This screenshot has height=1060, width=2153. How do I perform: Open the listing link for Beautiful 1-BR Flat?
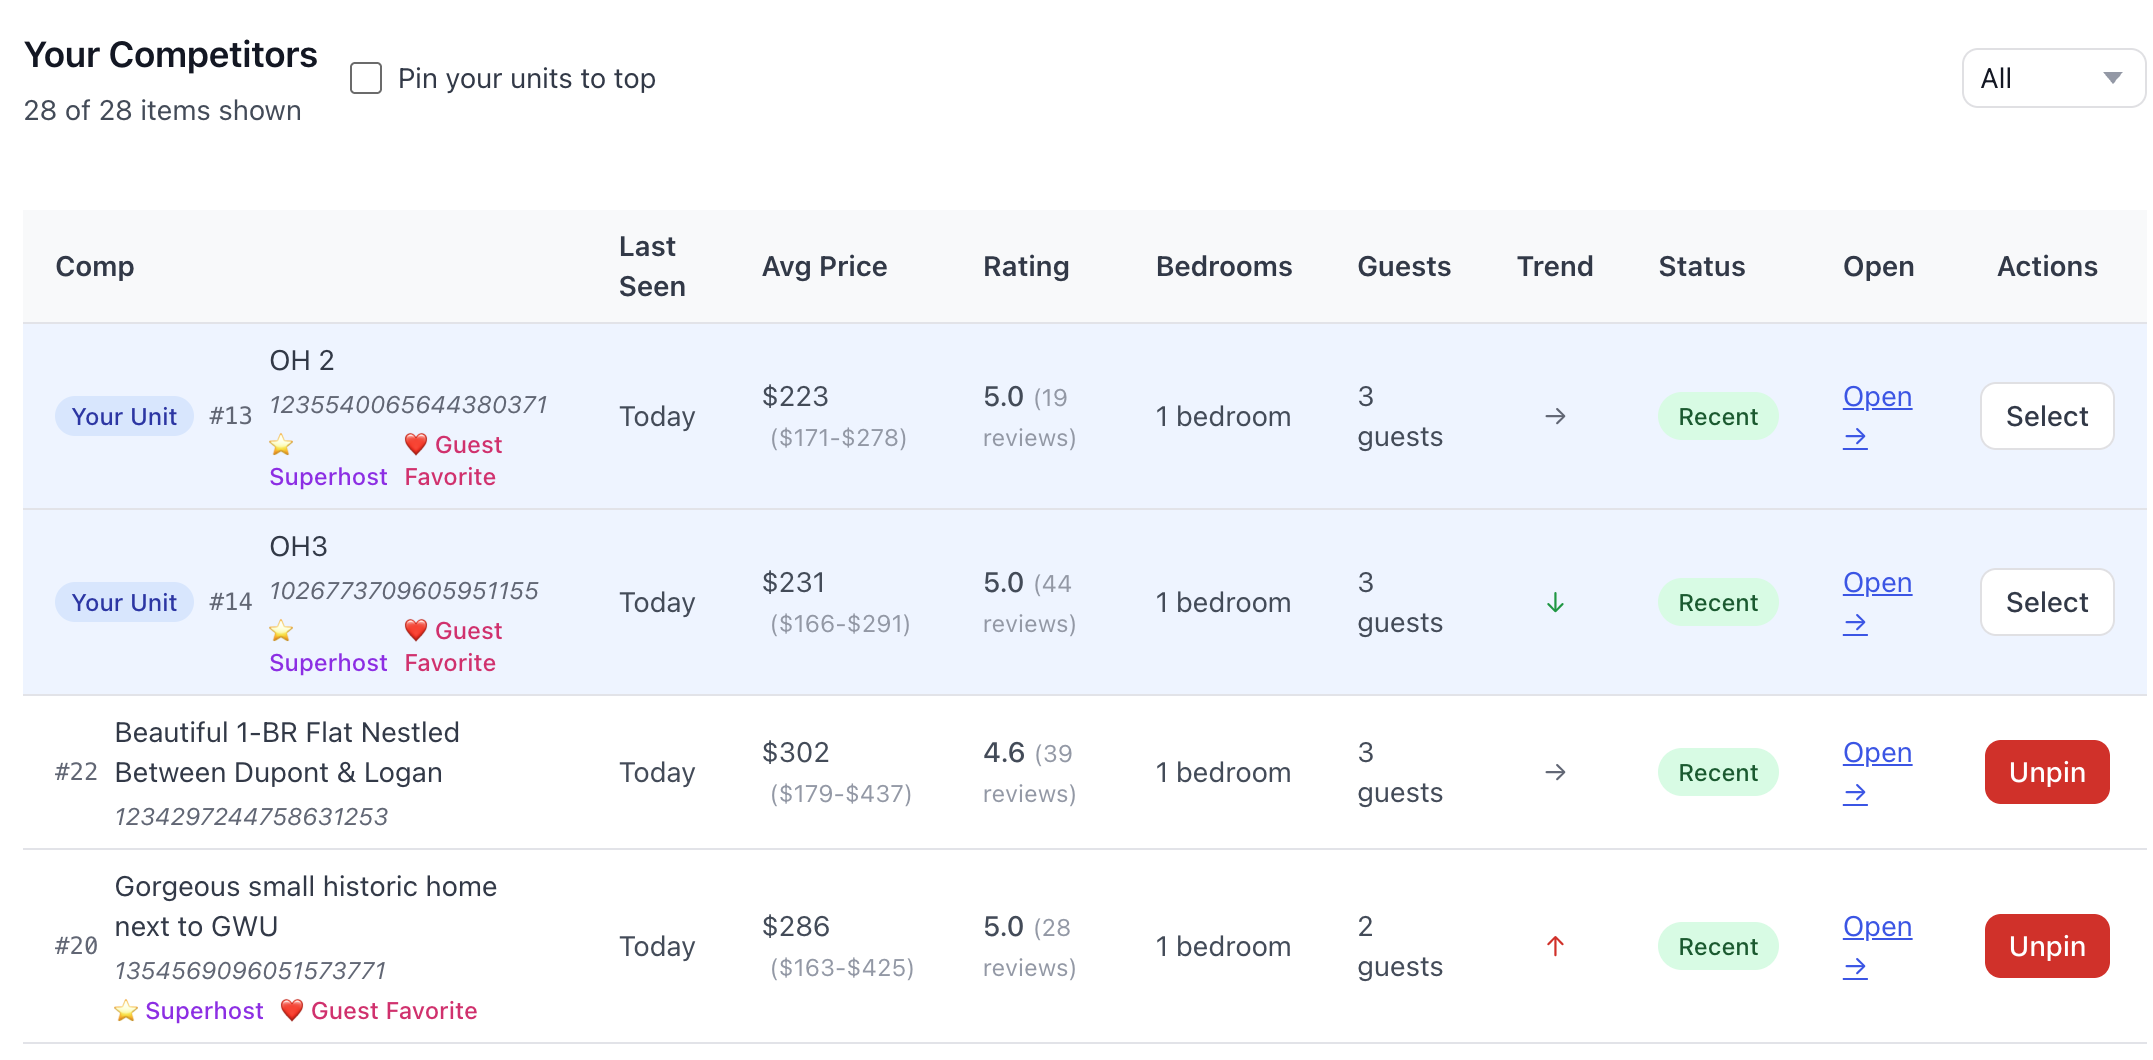click(x=1876, y=753)
